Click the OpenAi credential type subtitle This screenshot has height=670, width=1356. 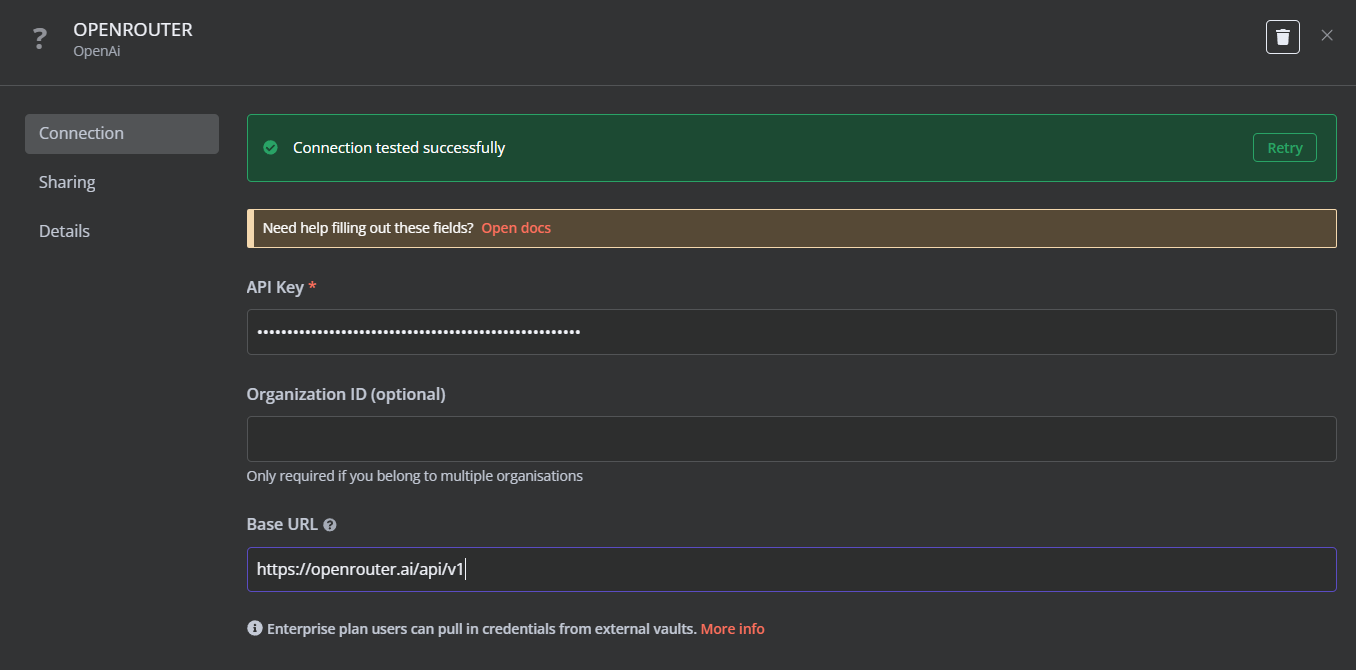(x=97, y=51)
